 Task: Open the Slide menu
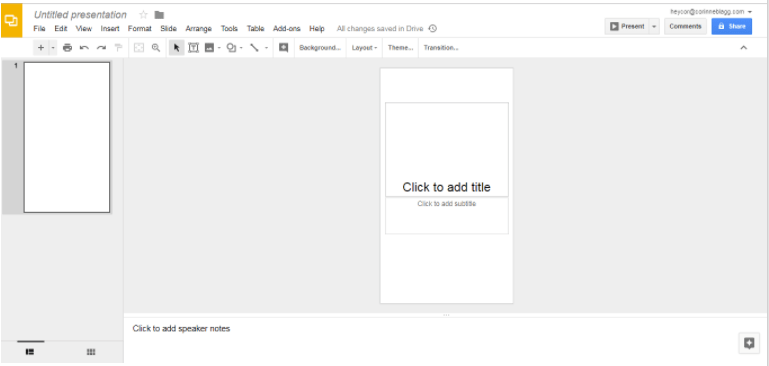click(169, 29)
